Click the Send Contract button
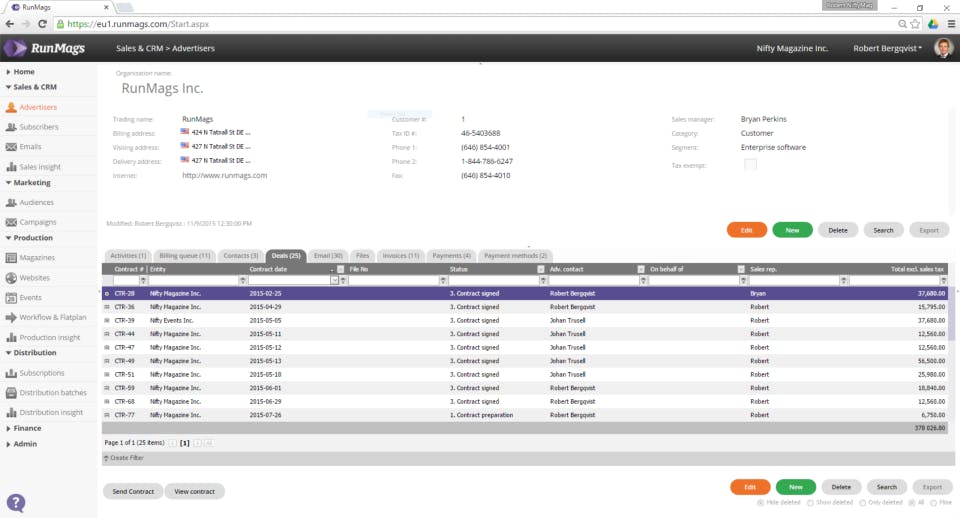 click(x=133, y=491)
